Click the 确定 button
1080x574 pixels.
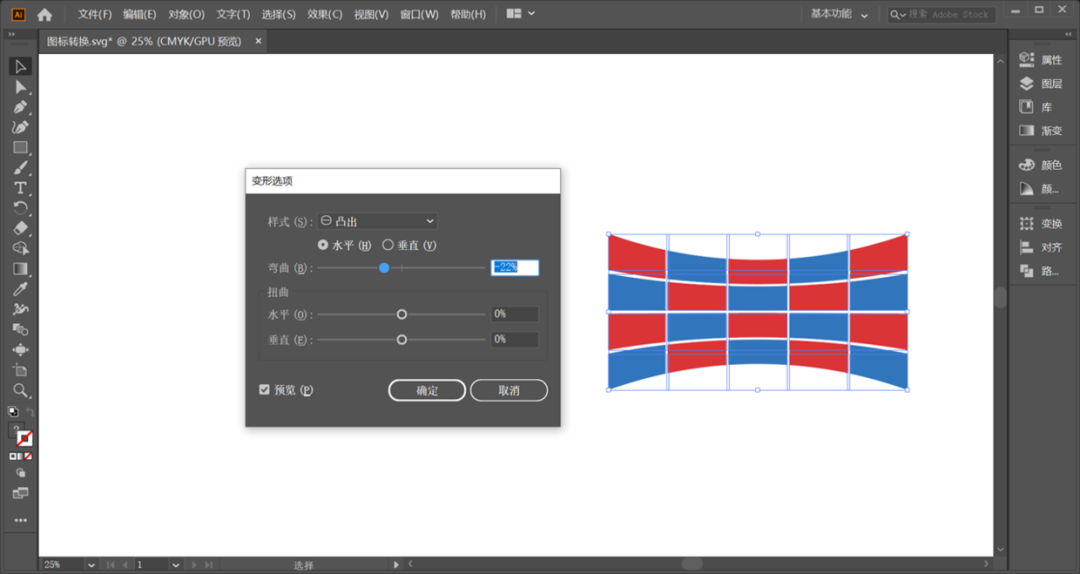(427, 390)
